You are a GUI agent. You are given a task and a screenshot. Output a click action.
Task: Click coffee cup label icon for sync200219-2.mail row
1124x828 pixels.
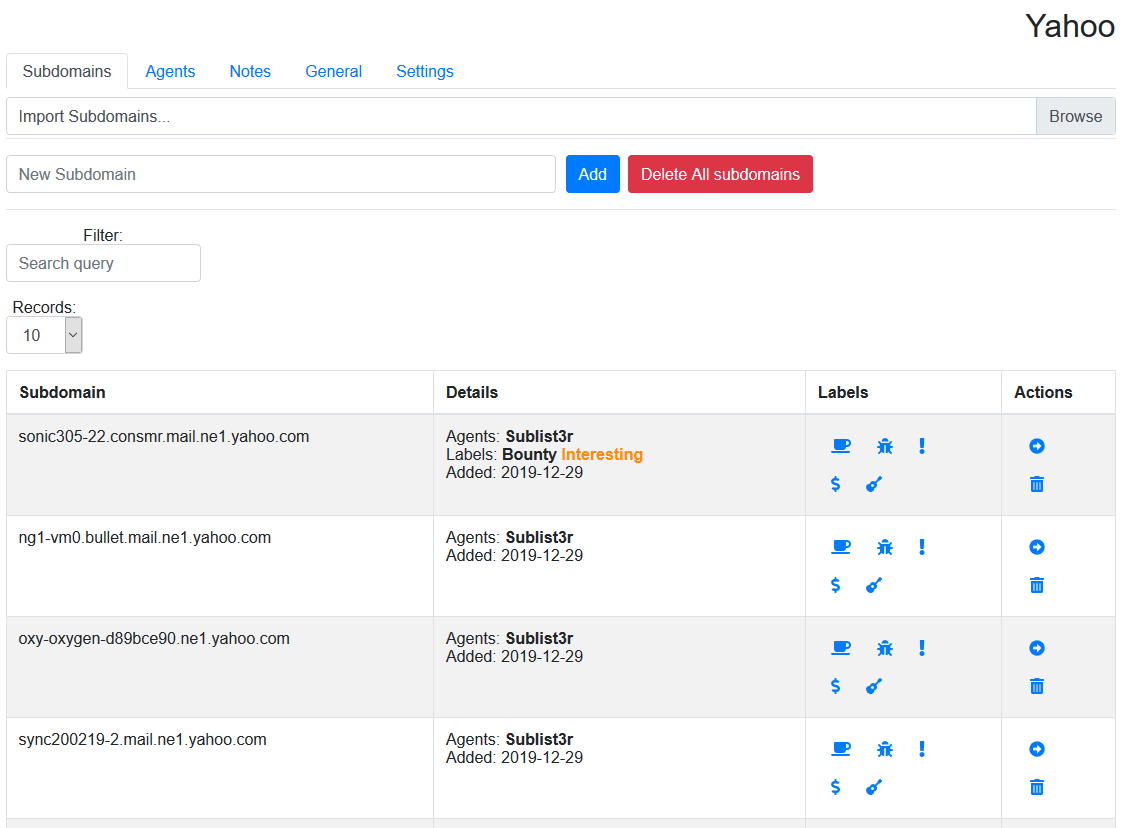(841, 749)
